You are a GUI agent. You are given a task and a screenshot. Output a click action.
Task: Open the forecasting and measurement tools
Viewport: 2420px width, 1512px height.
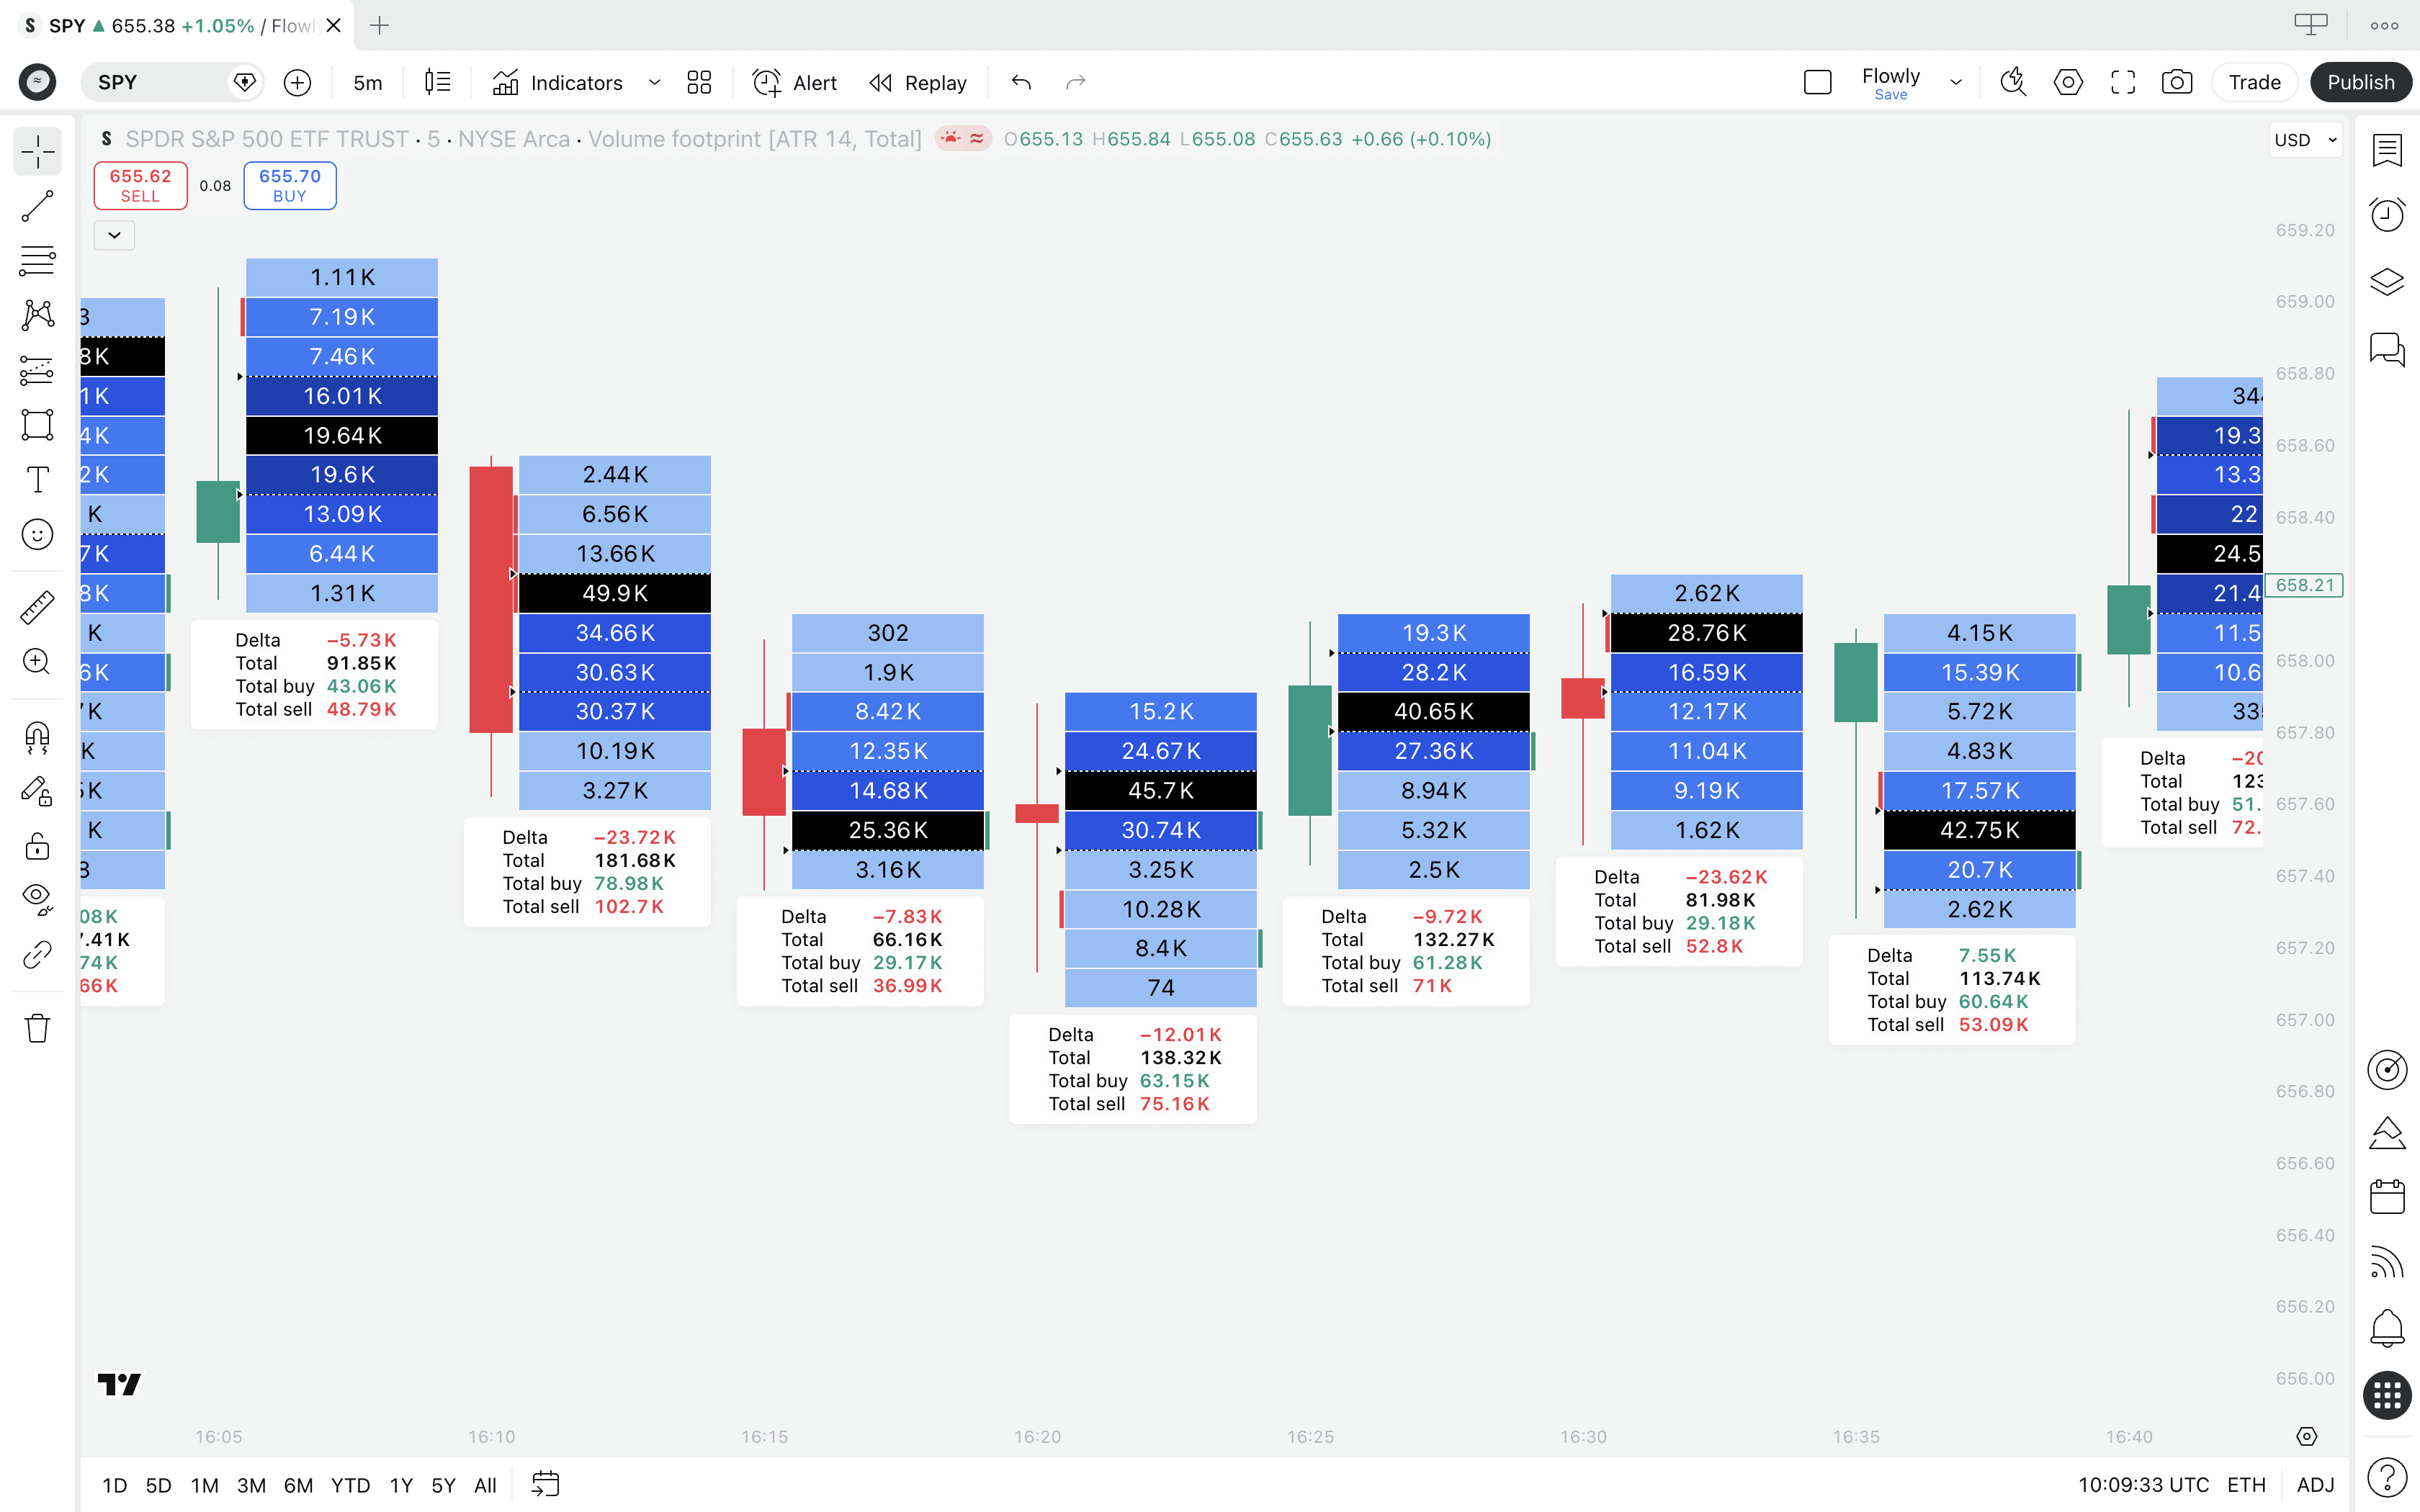[x=37, y=370]
